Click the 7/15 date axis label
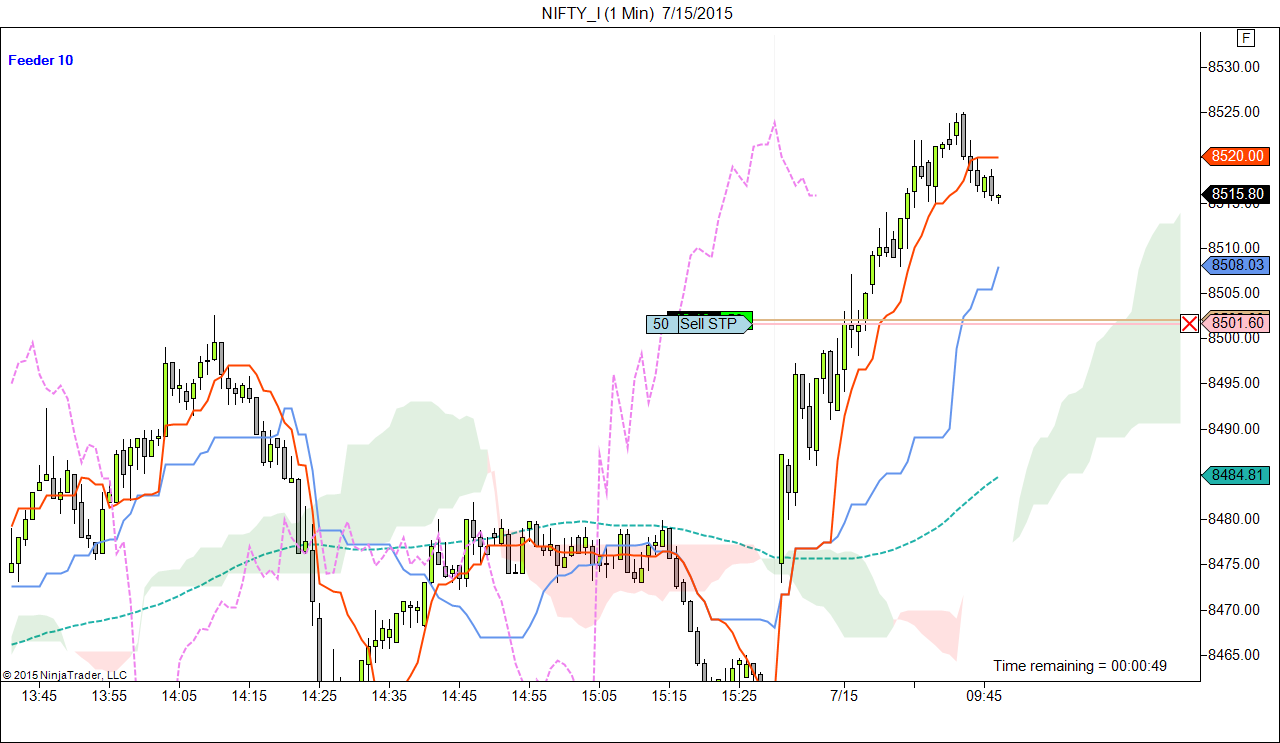This screenshot has width=1280, height=743. (x=844, y=696)
